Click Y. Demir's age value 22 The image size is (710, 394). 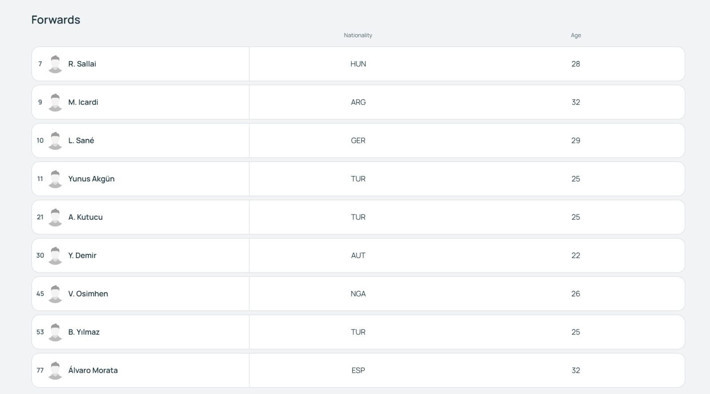(576, 255)
